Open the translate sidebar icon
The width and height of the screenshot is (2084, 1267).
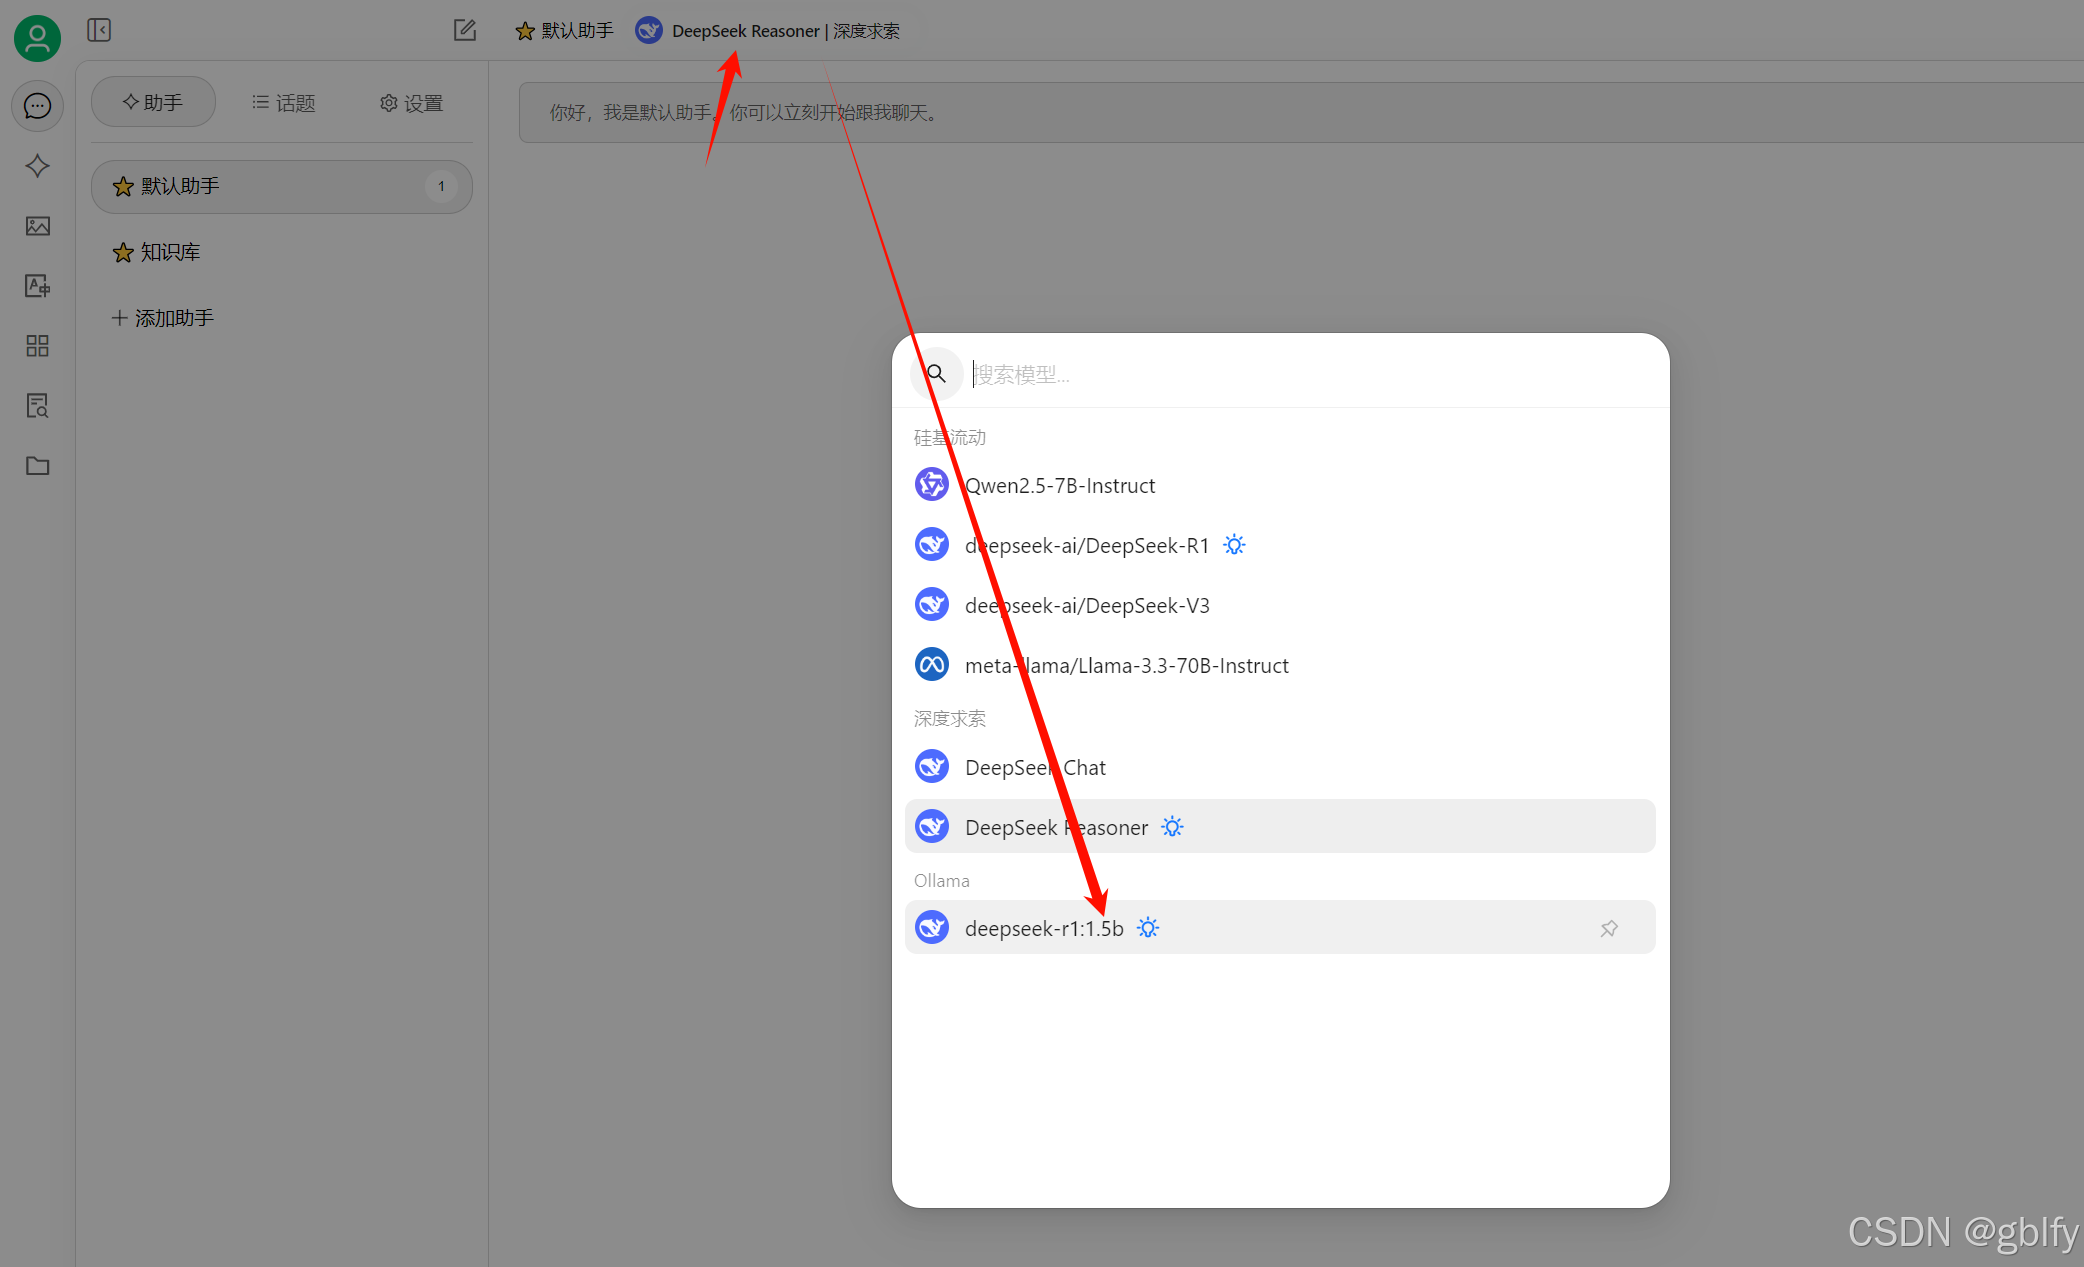point(37,286)
